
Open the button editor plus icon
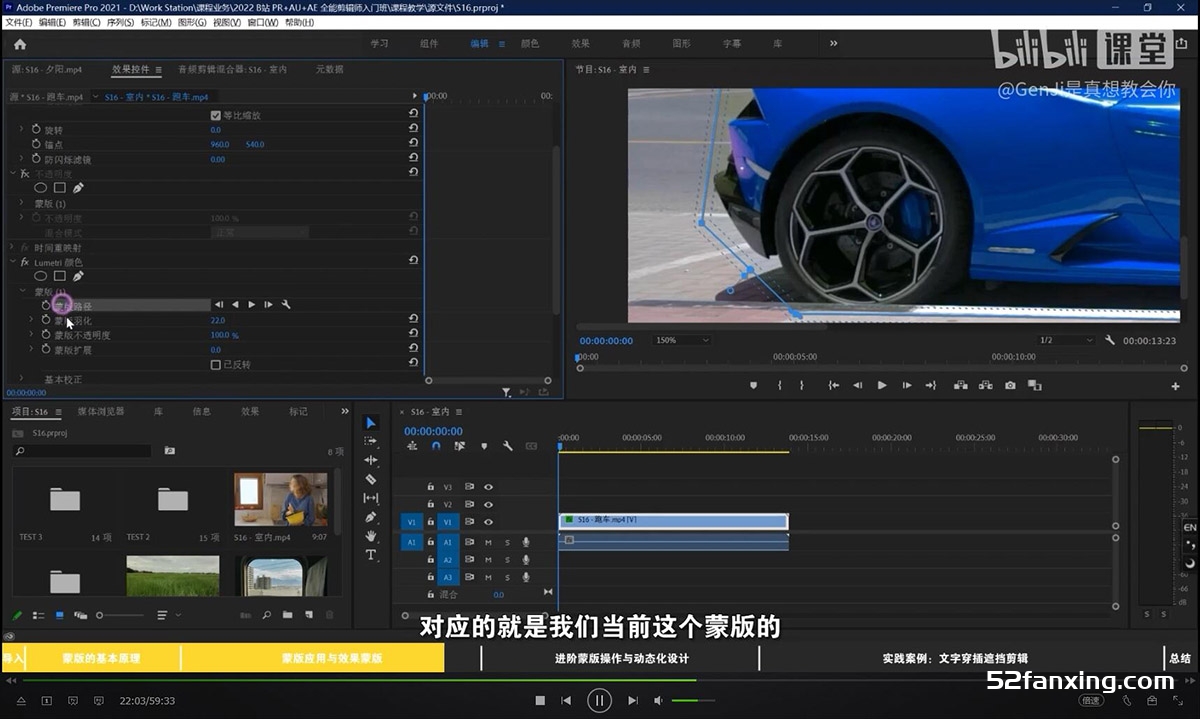click(1176, 386)
